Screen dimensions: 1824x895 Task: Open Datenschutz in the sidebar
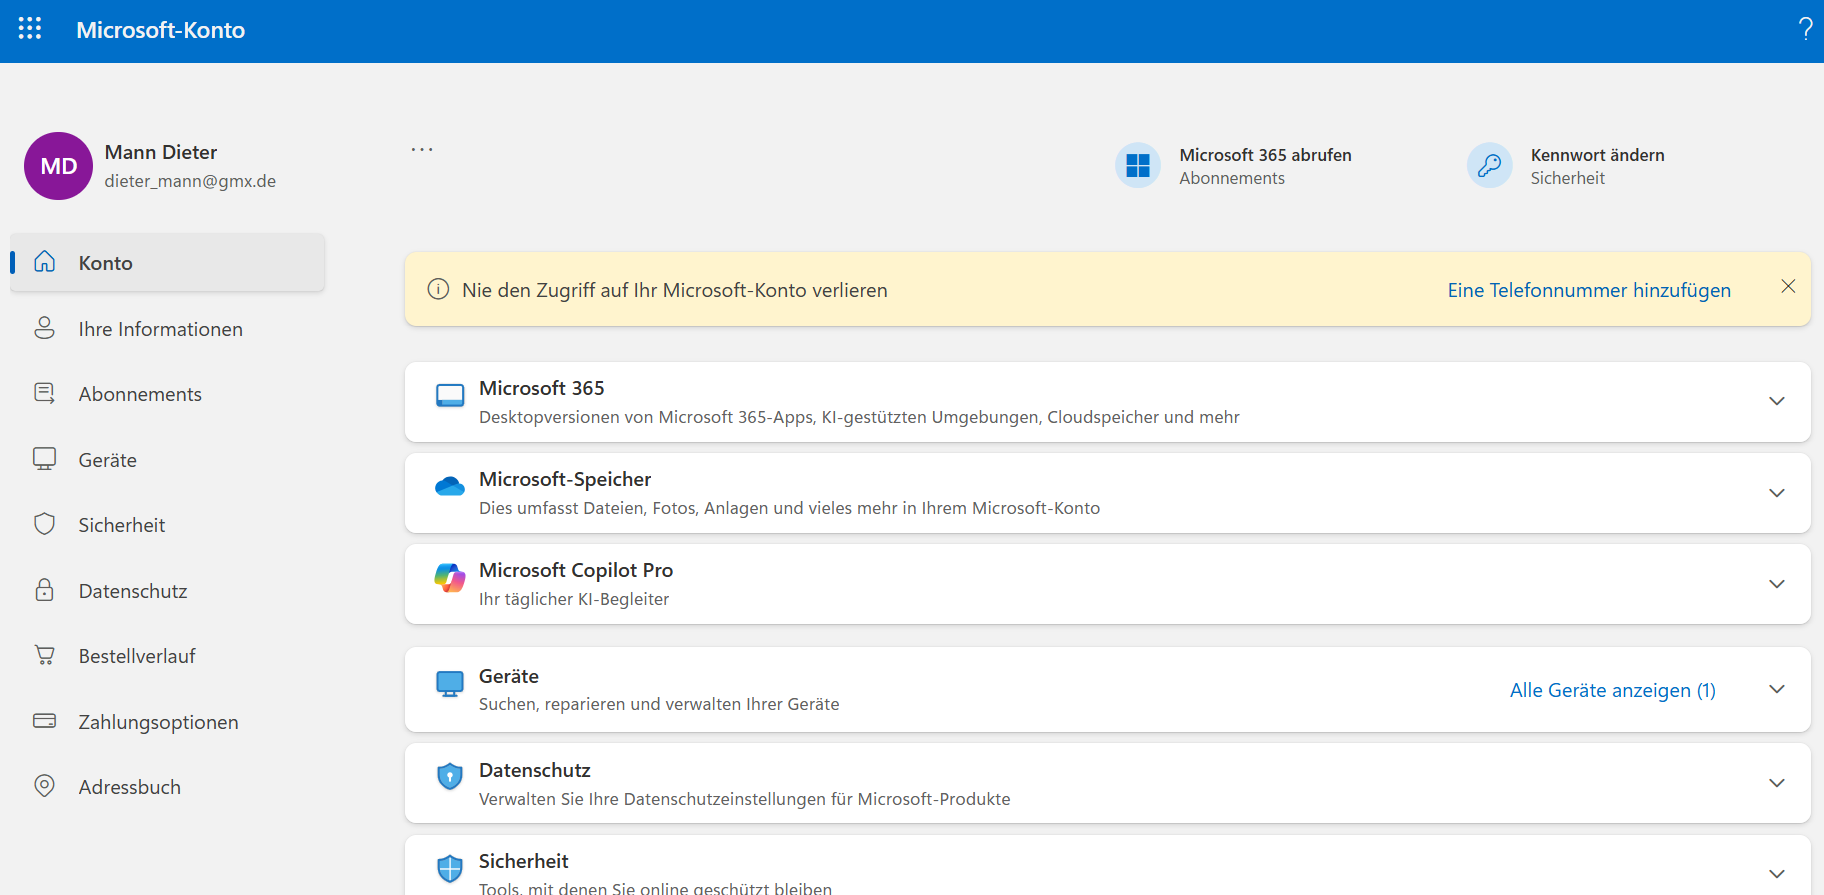coord(167,591)
